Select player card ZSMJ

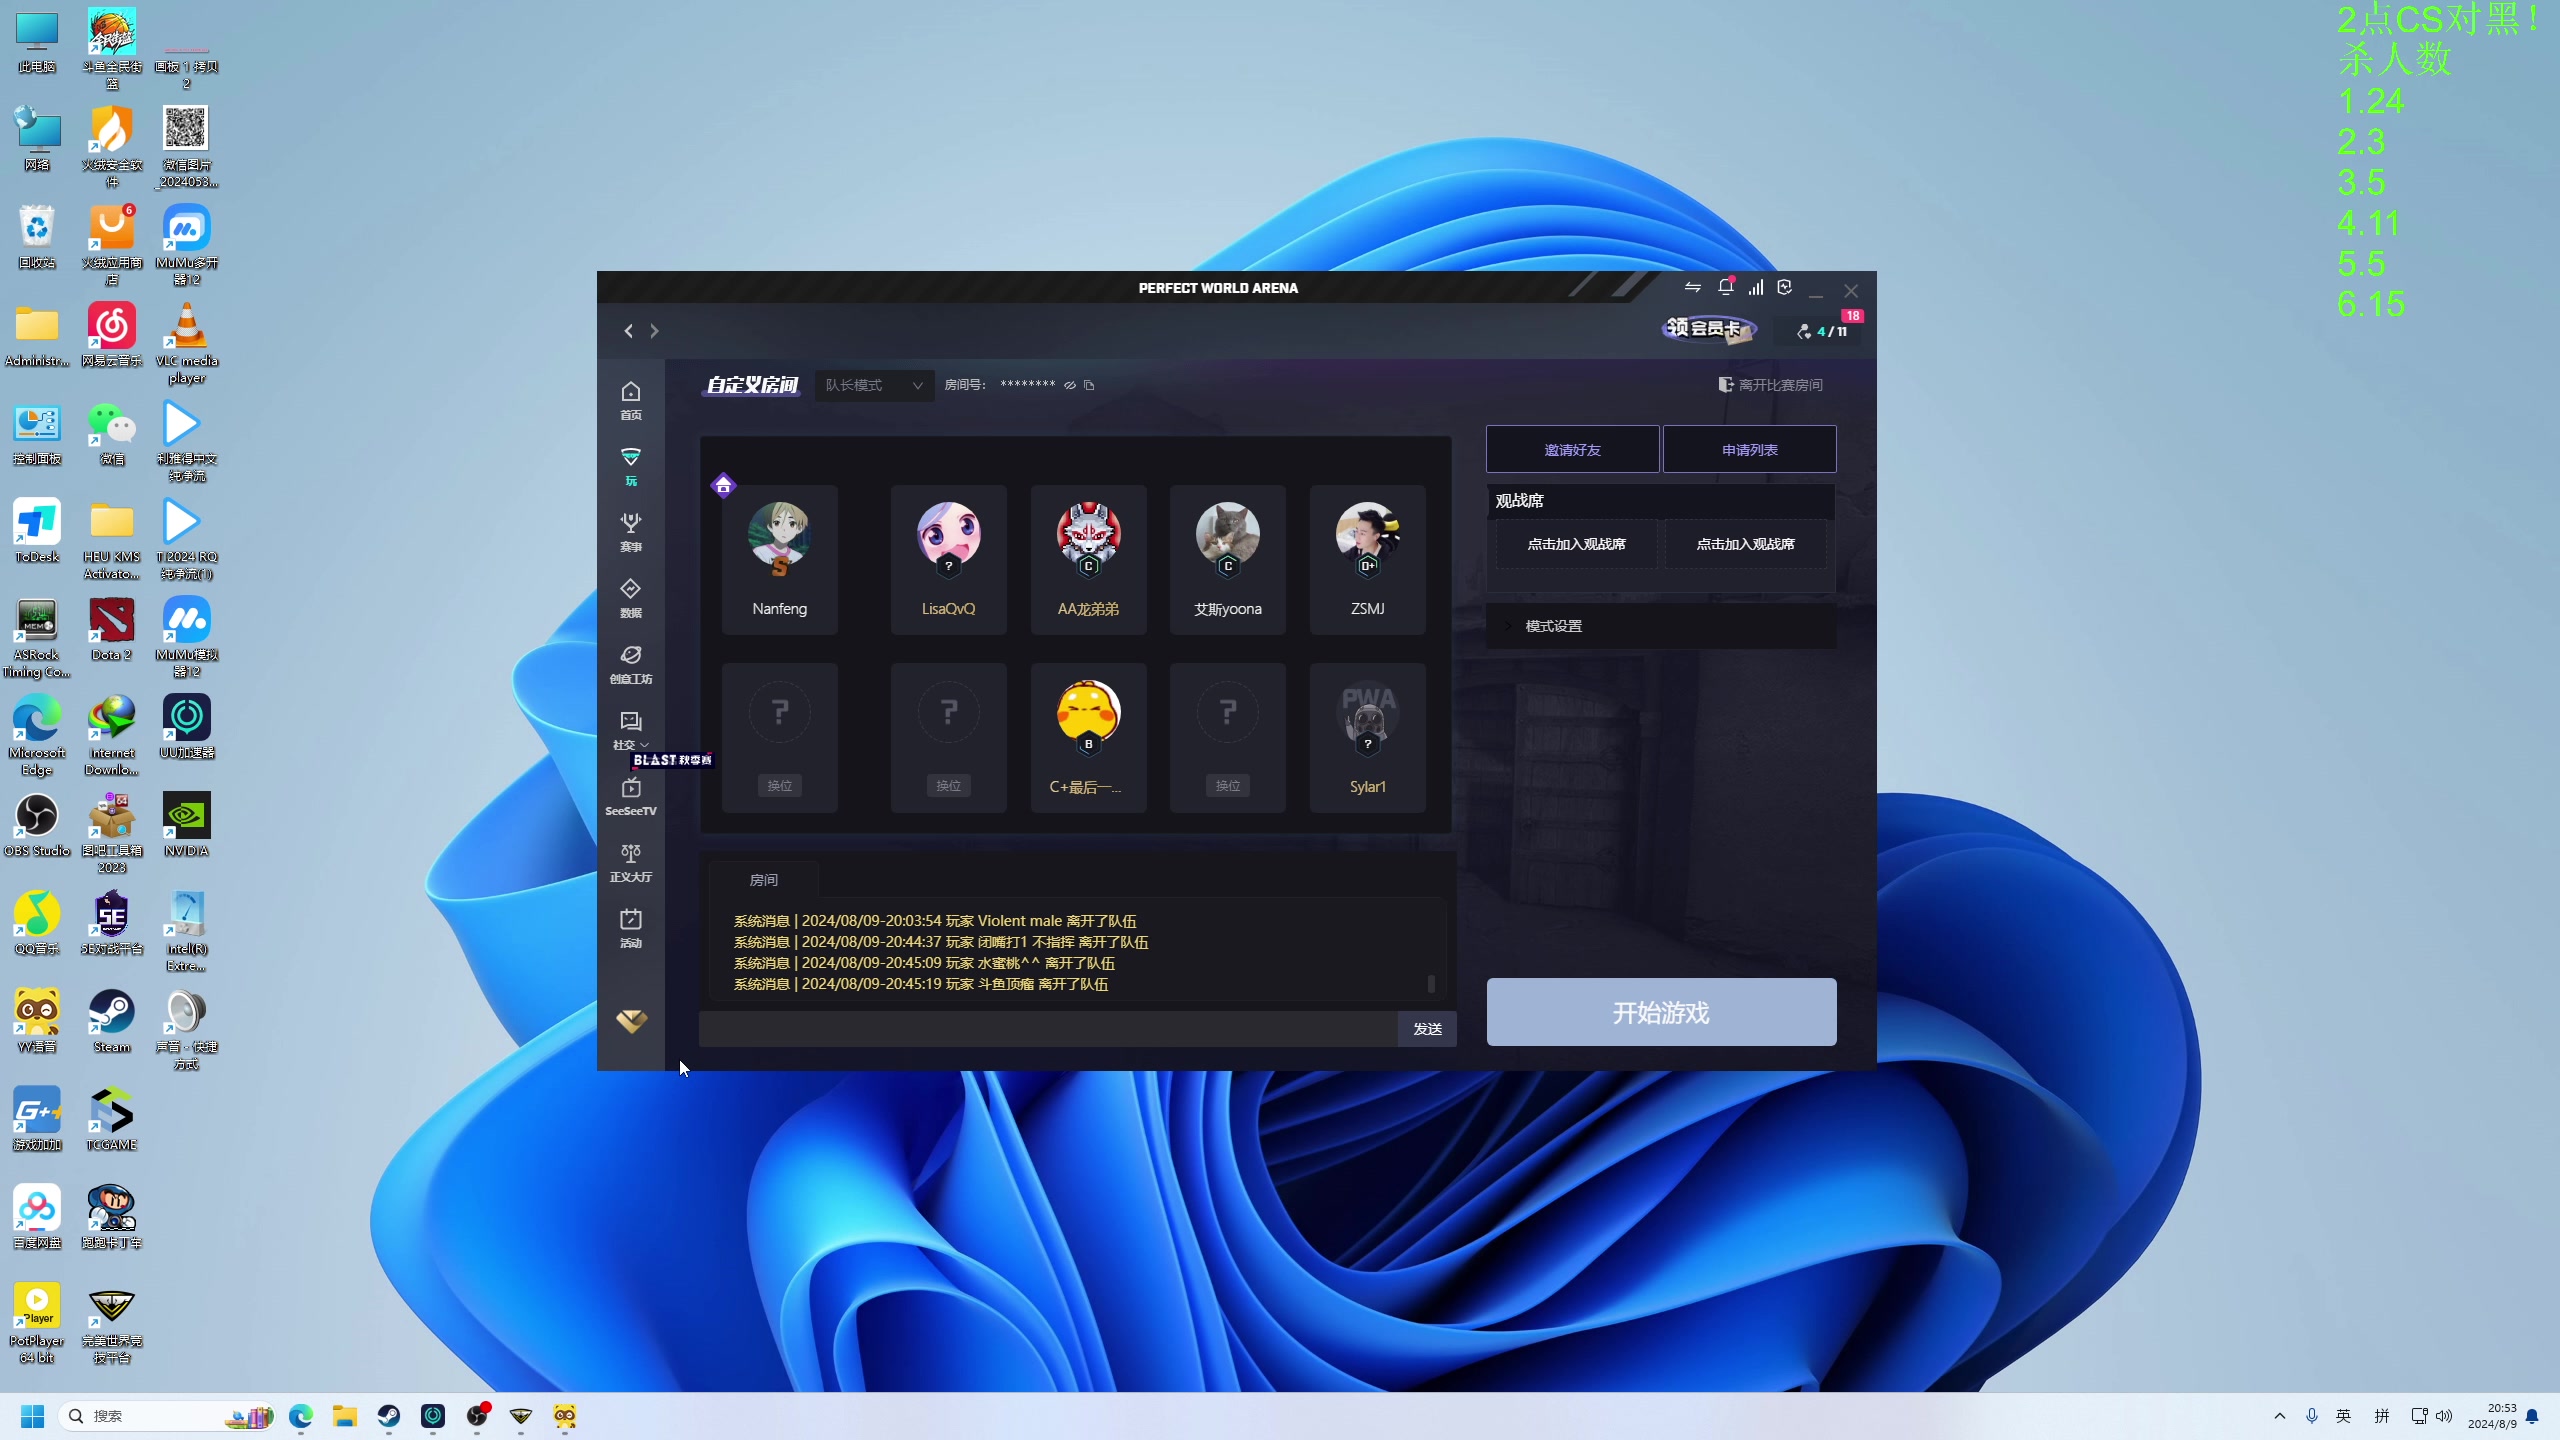click(1367, 560)
